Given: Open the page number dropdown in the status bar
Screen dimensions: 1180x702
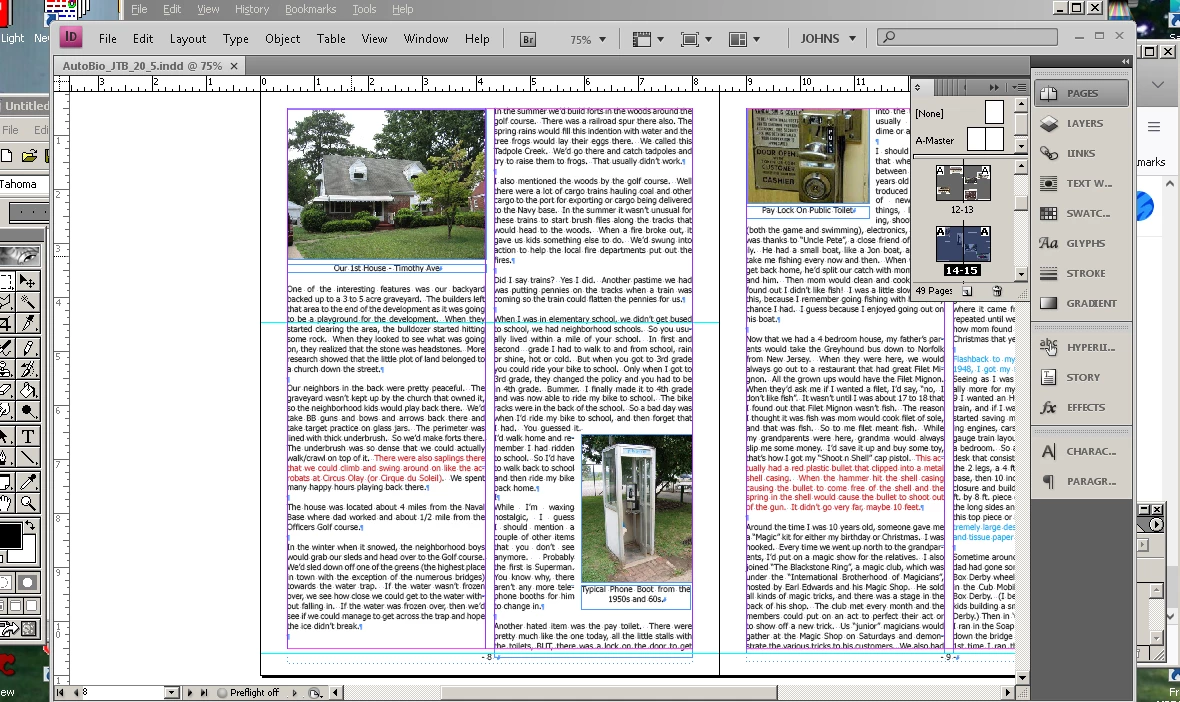Looking at the screenshot, I should [172, 692].
